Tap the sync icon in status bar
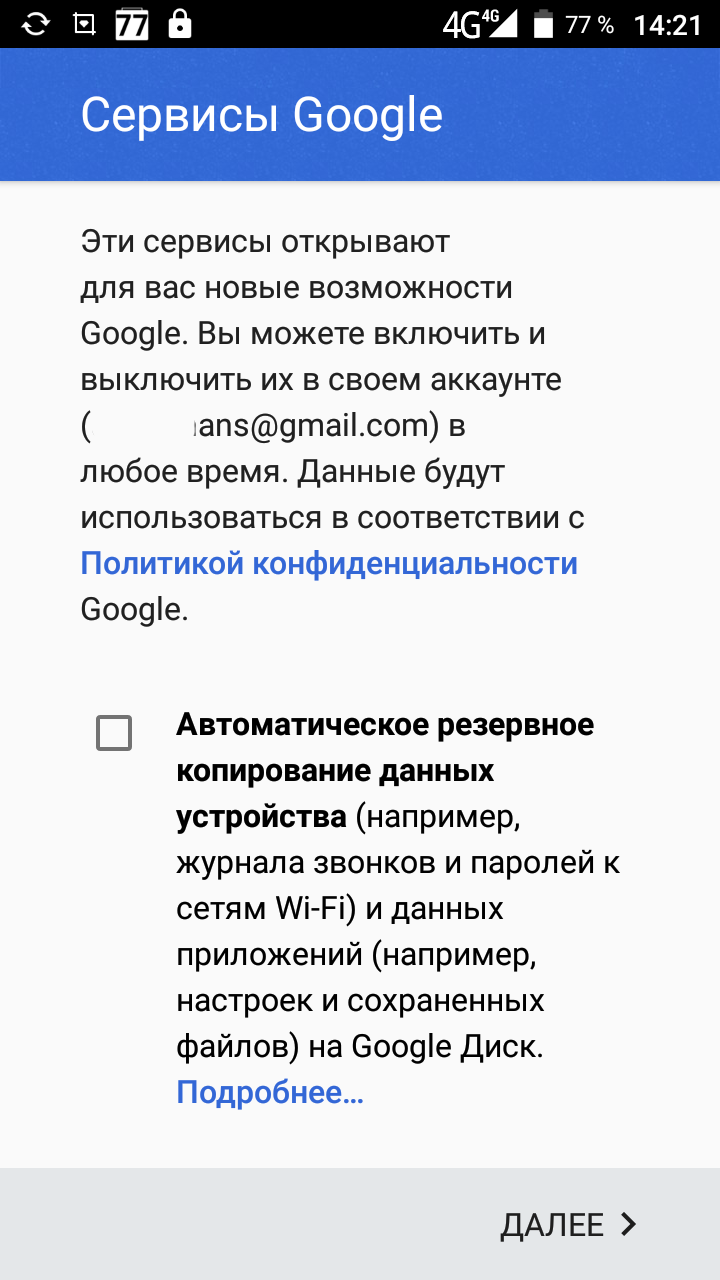The width and height of the screenshot is (720, 1280). tap(35, 24)
